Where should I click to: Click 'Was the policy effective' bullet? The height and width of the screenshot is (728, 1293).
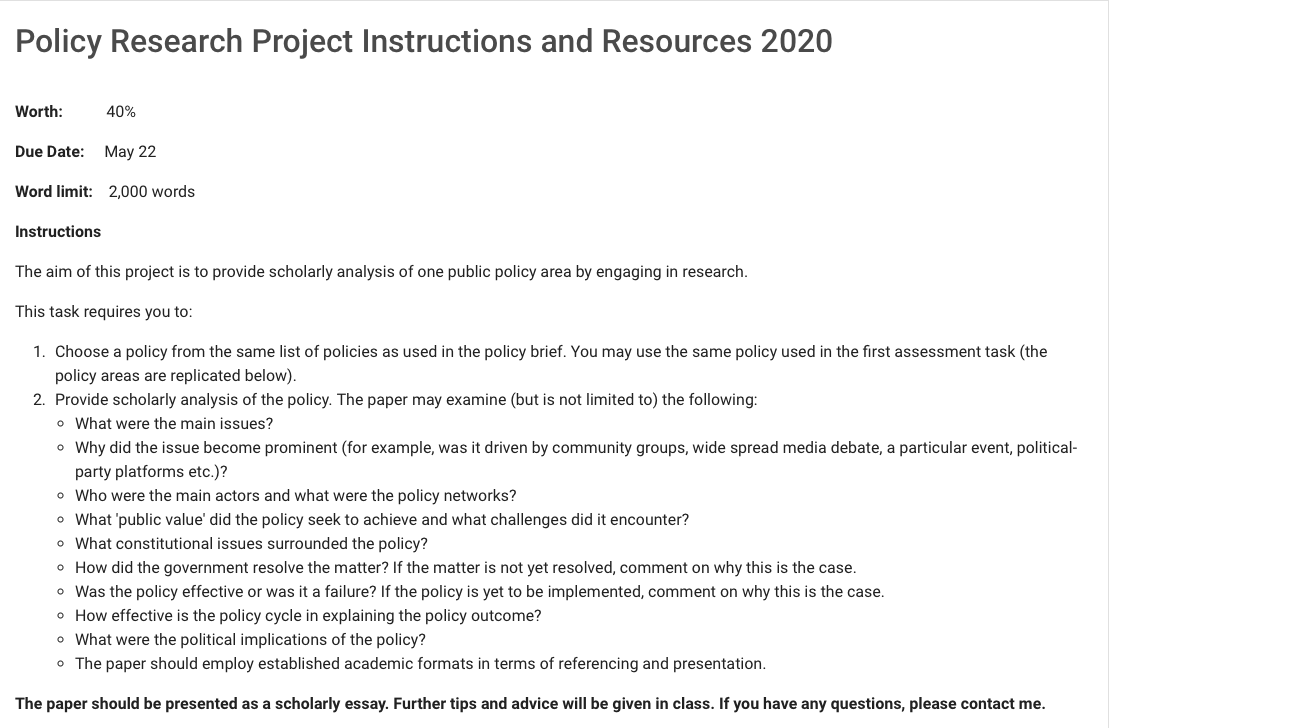coord(480,592)
